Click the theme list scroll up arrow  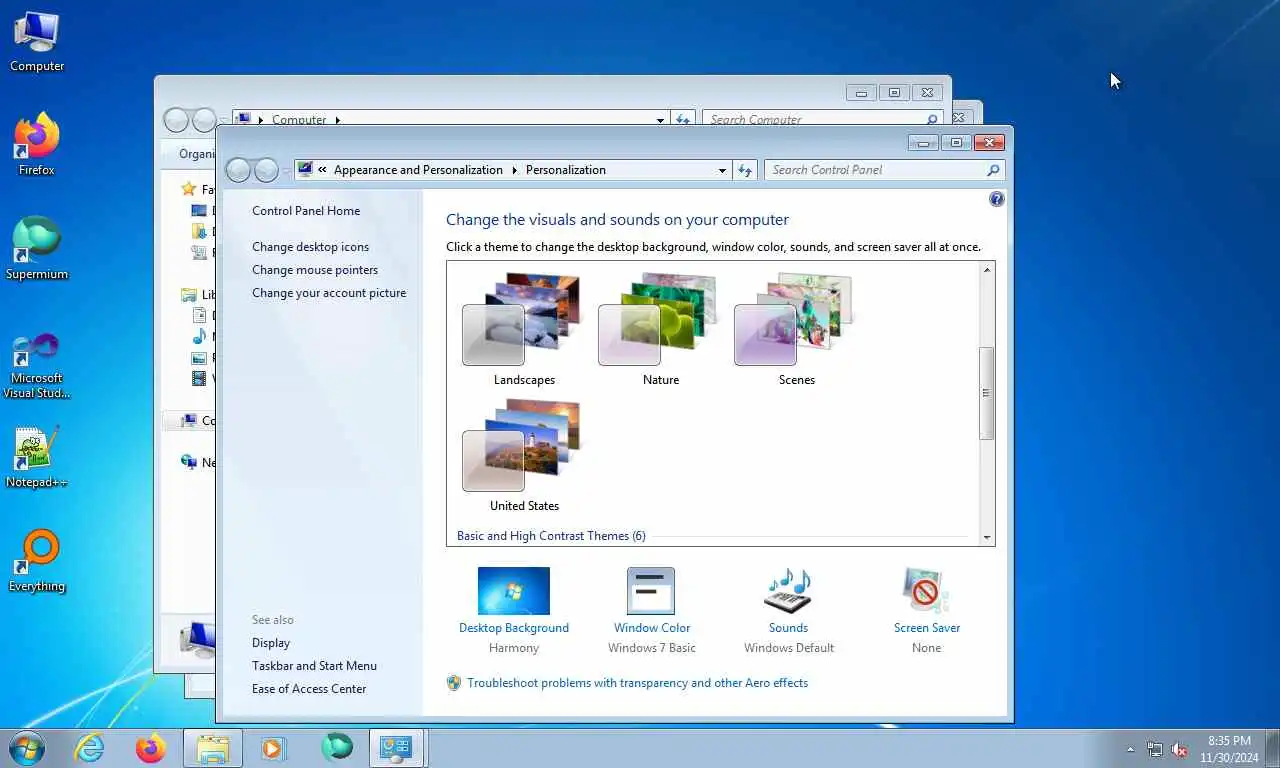click(x=987, y=270)
